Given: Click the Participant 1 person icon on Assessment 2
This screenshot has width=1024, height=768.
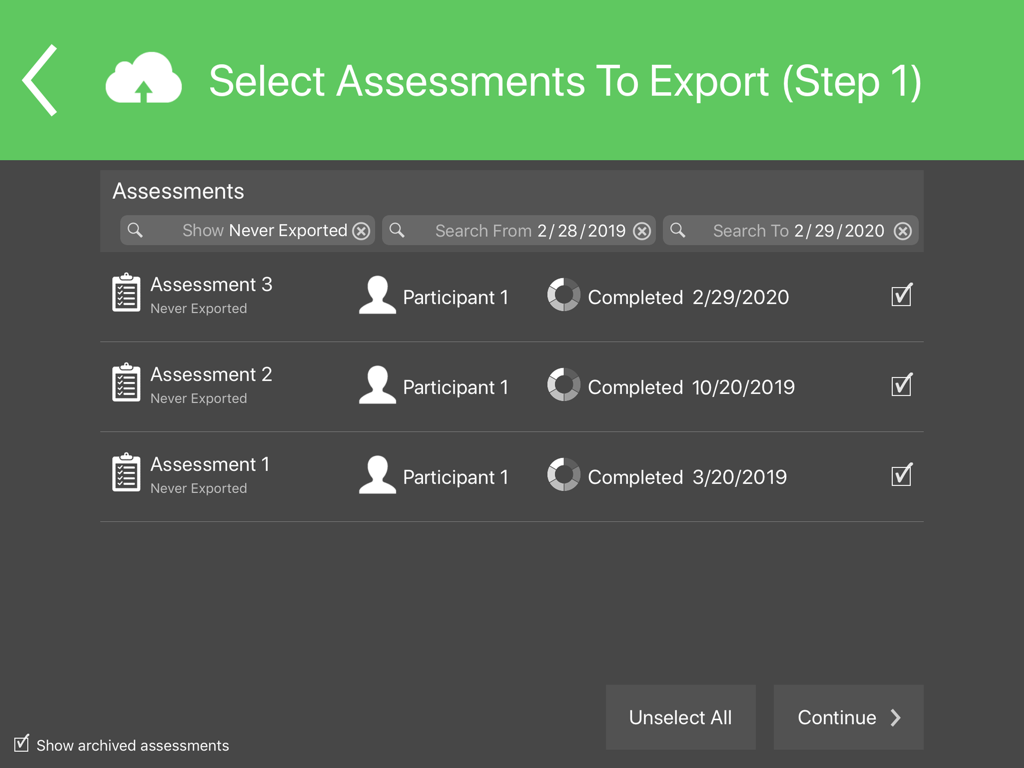Looking at the screenshot, I should [377, 384].
